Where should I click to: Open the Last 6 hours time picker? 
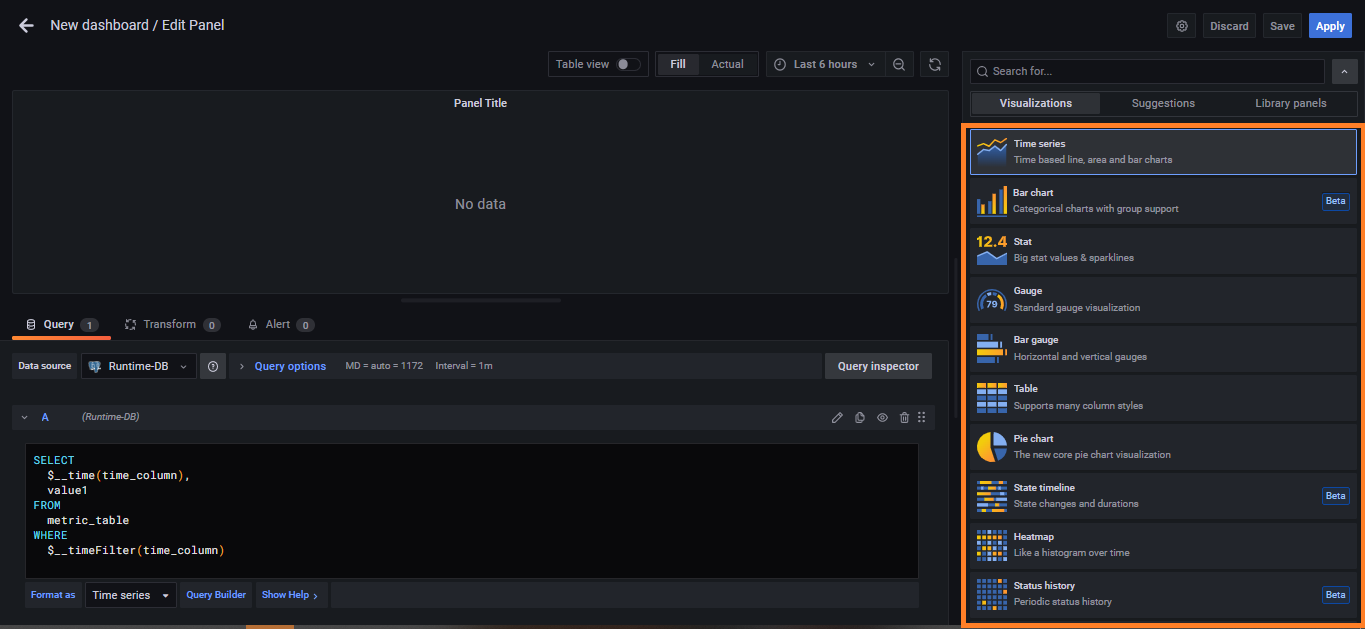tap(825, 64)
